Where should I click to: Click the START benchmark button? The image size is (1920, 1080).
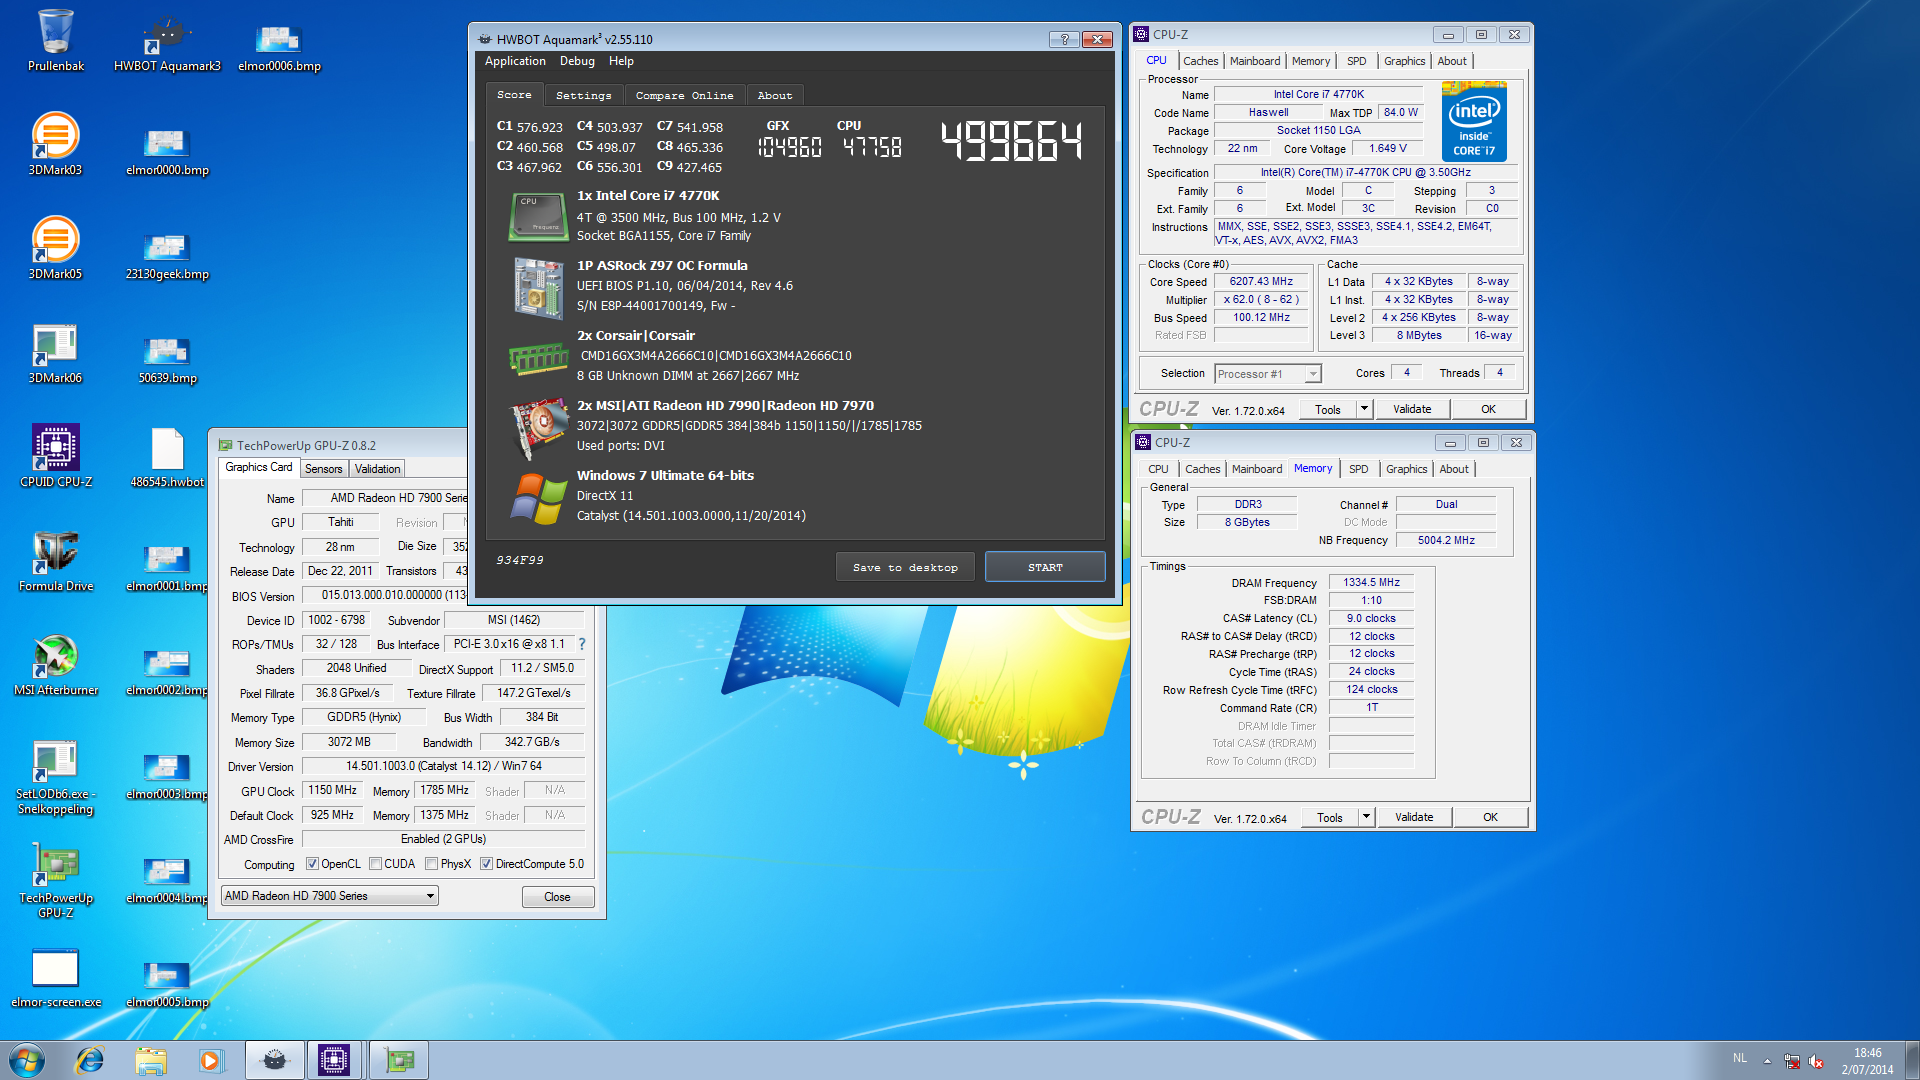1045,567
